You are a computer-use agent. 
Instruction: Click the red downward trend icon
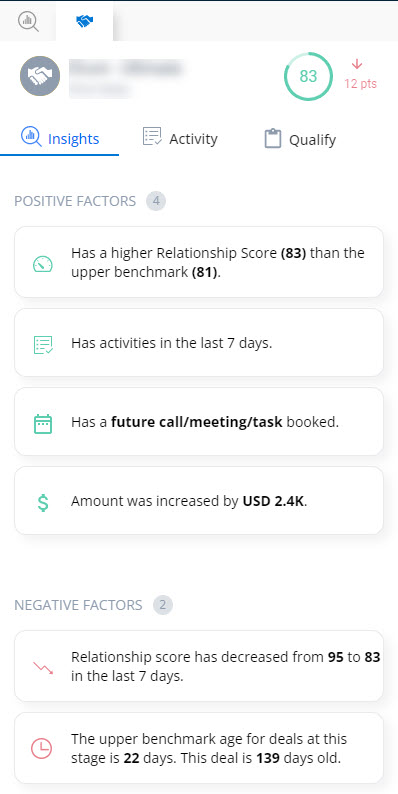pyautogui.click(x=43, y=667)
